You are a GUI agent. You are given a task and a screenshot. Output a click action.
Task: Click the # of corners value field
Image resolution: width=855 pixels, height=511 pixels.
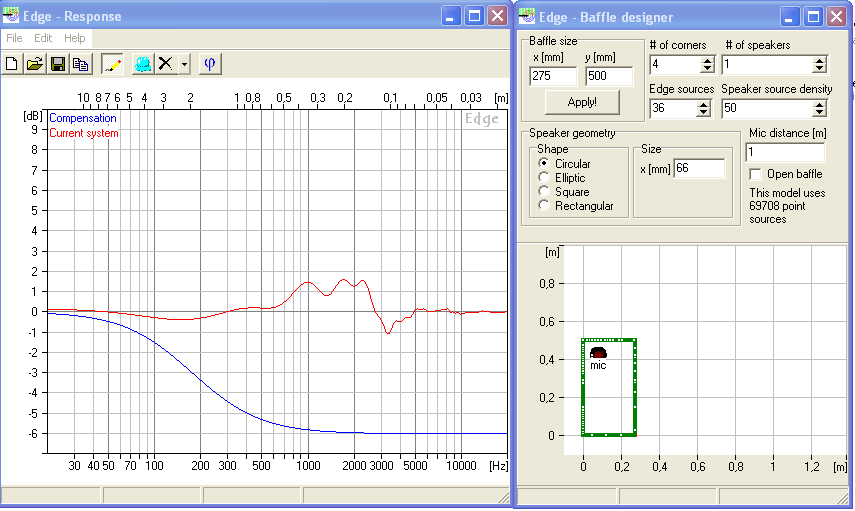pos(676,65)
